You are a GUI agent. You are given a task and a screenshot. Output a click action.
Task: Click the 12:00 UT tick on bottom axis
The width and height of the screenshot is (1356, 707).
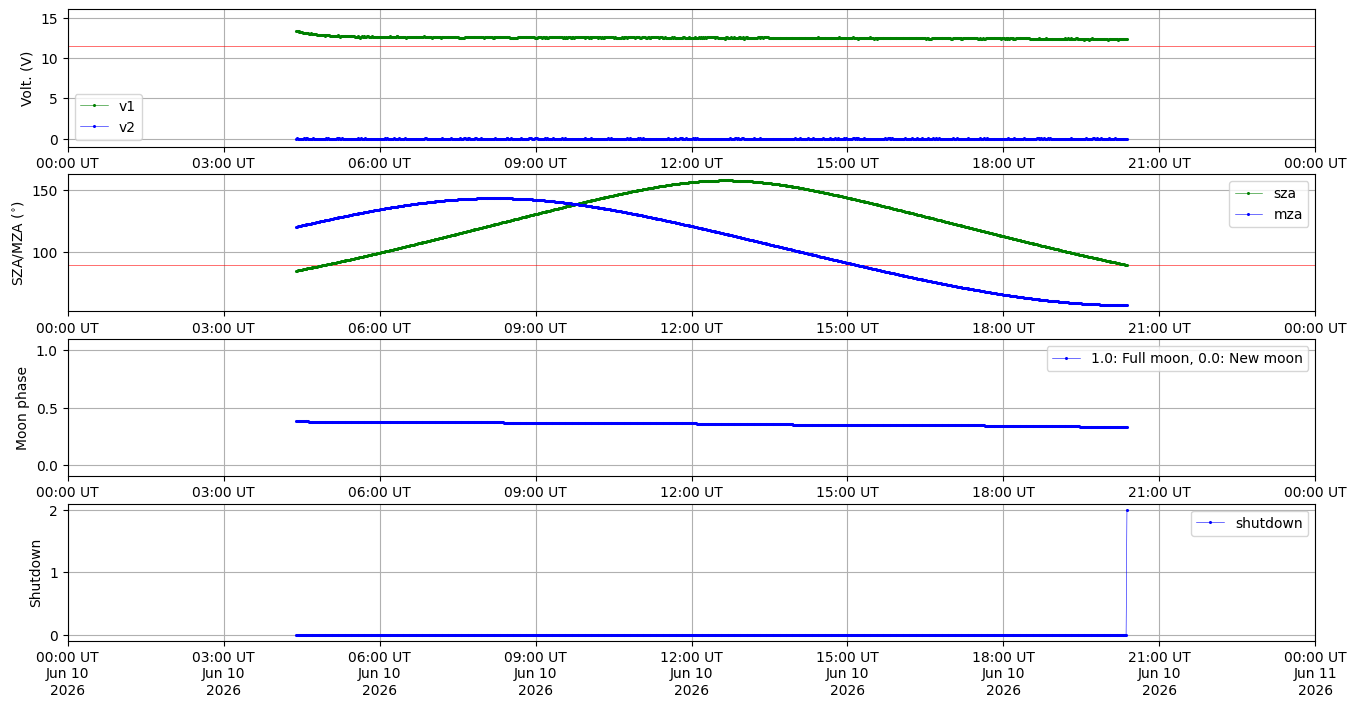pos(691,673)
